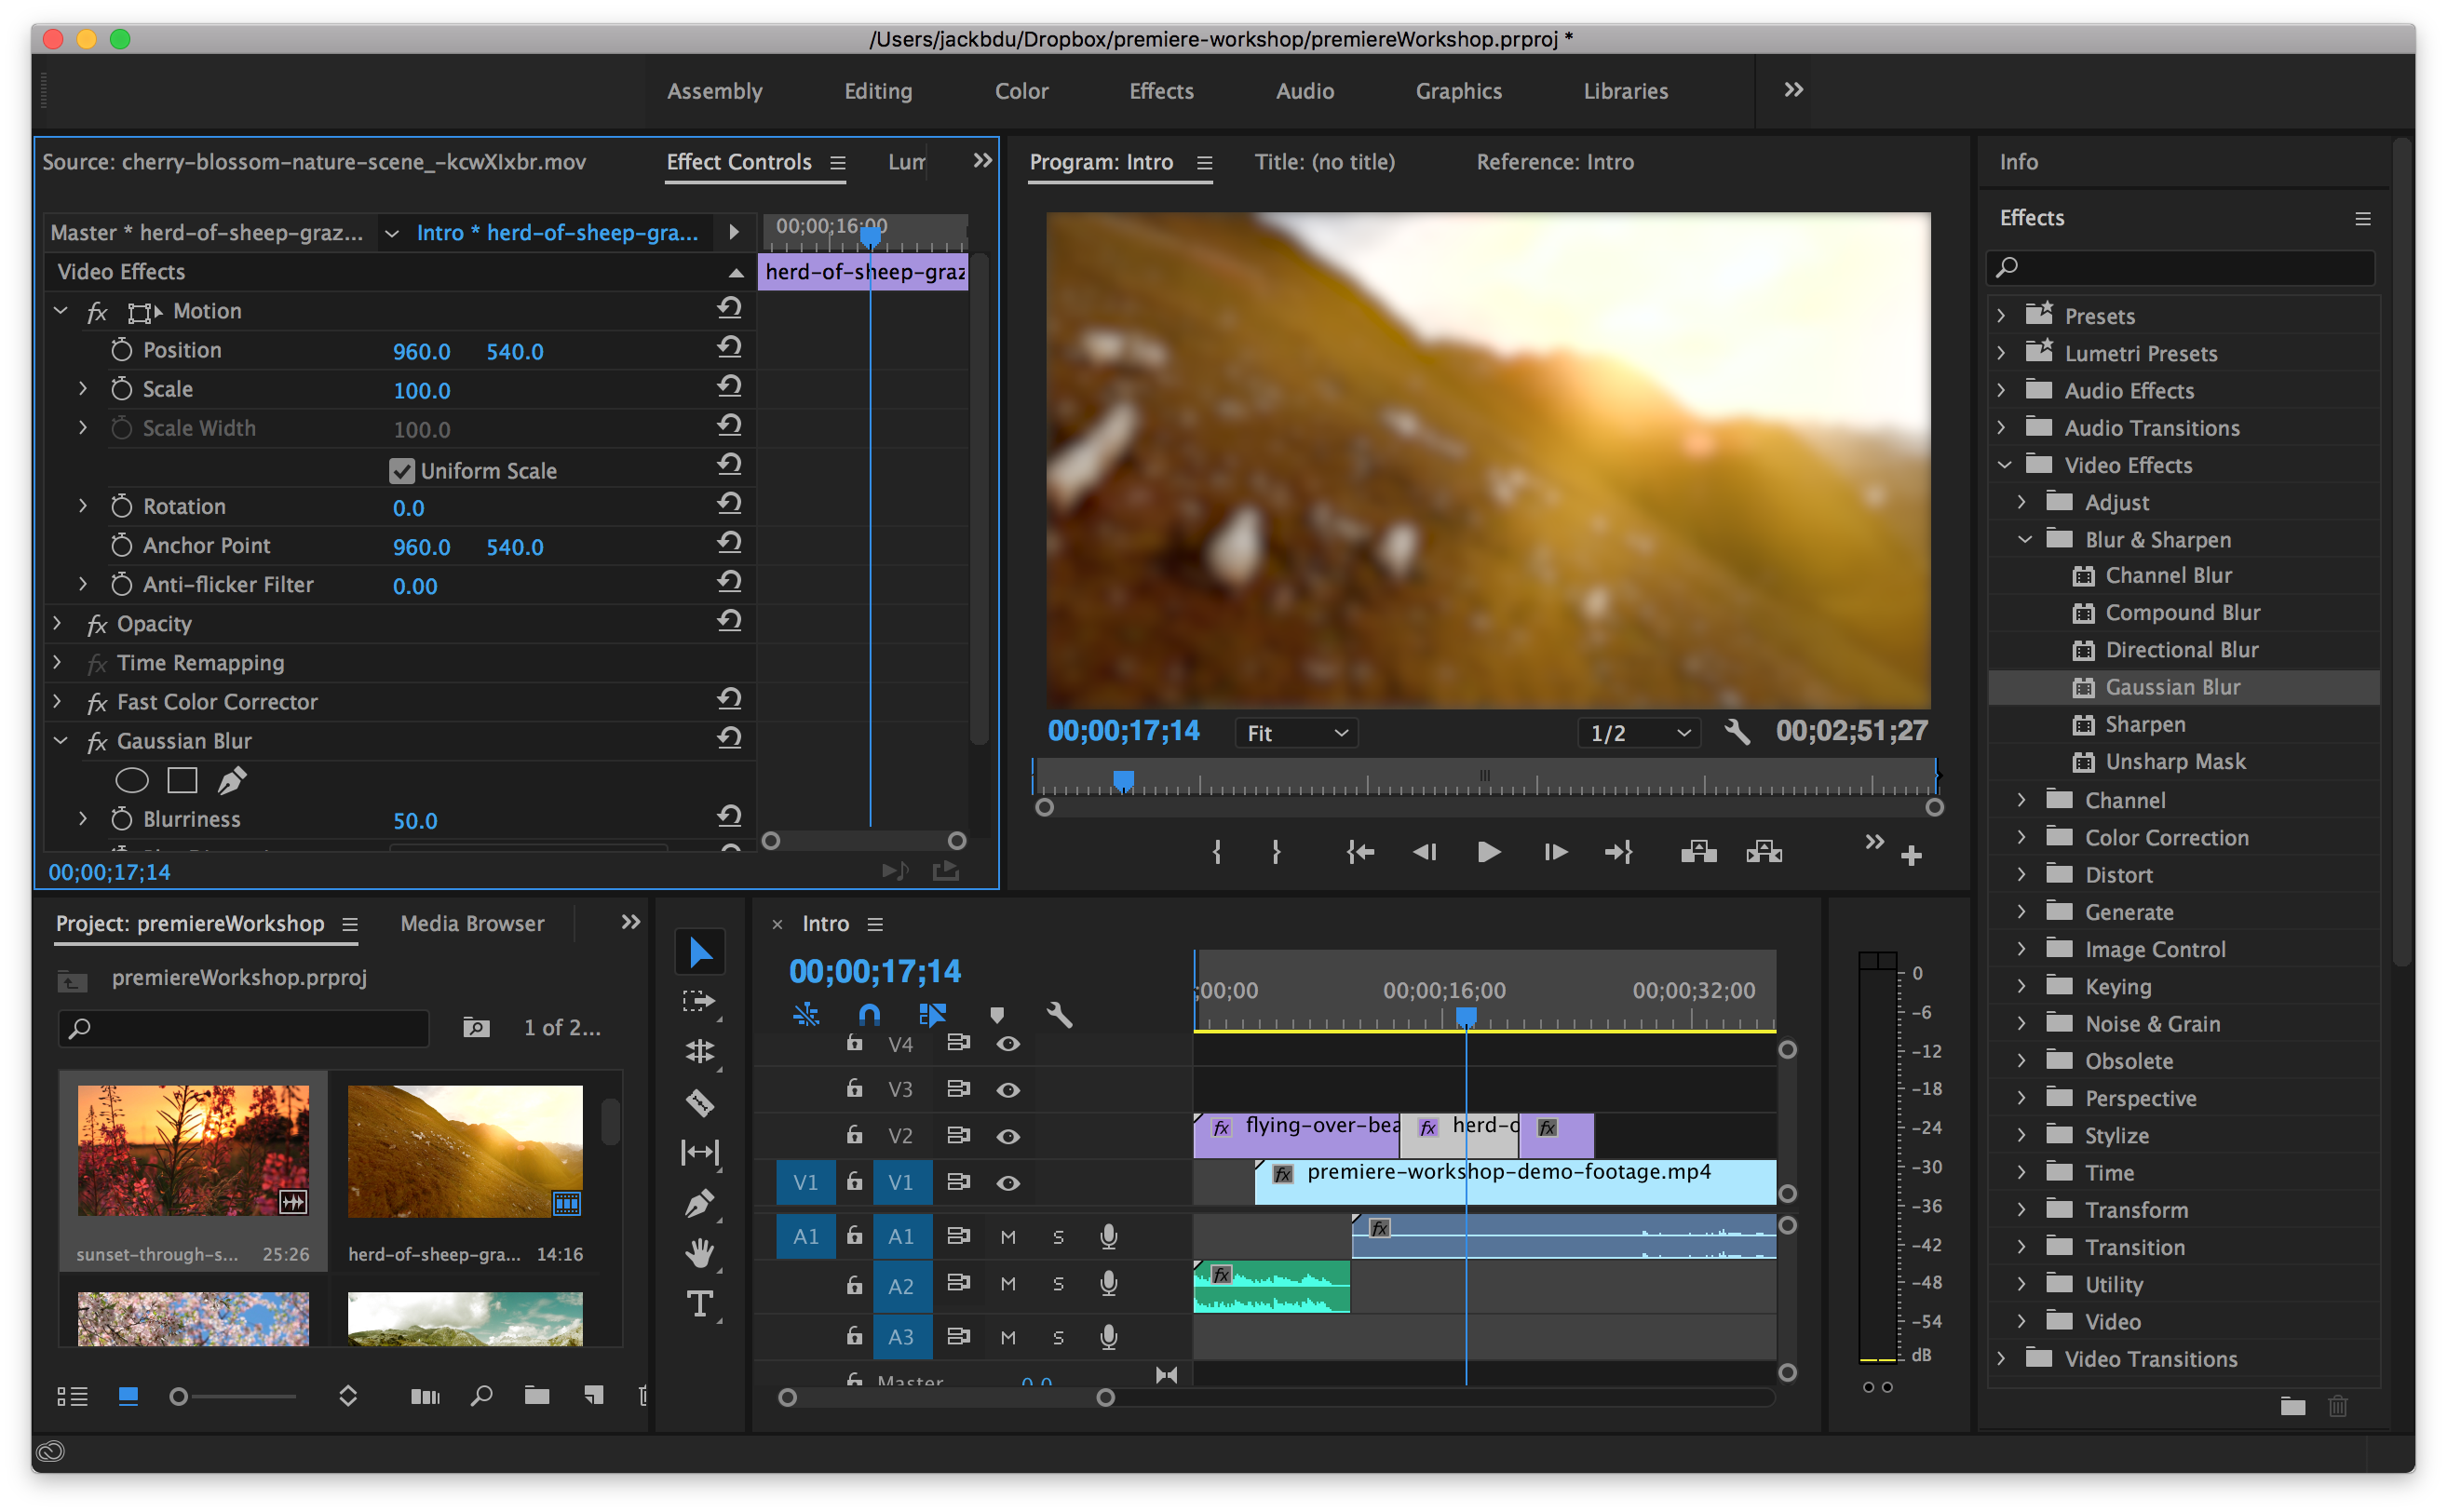Click the Play button in Program monitor

(x=1488, y=852)
